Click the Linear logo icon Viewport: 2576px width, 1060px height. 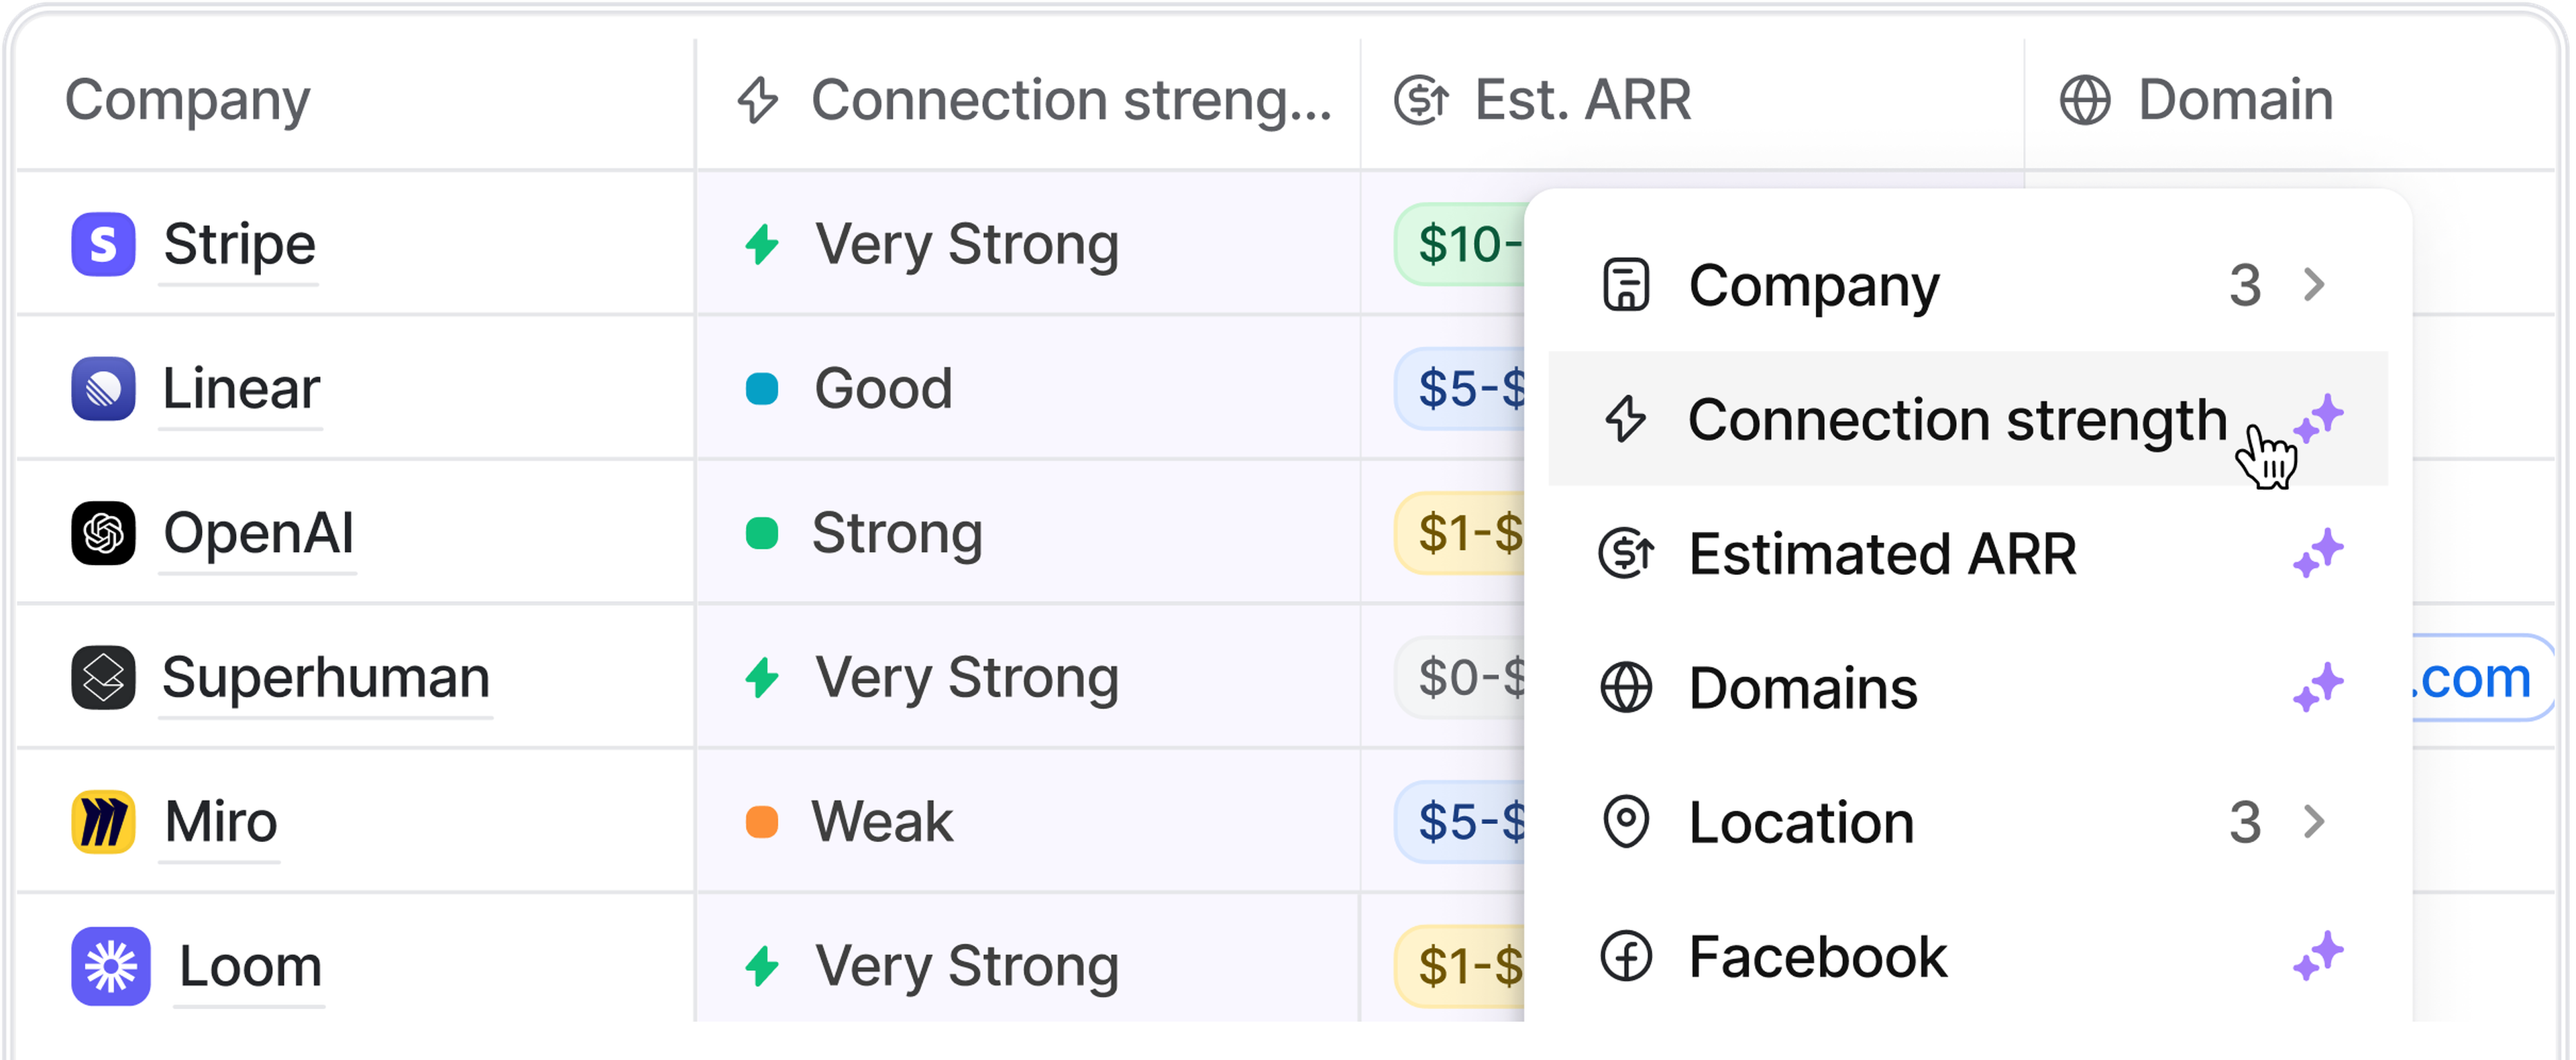click(x=103, y=388)
